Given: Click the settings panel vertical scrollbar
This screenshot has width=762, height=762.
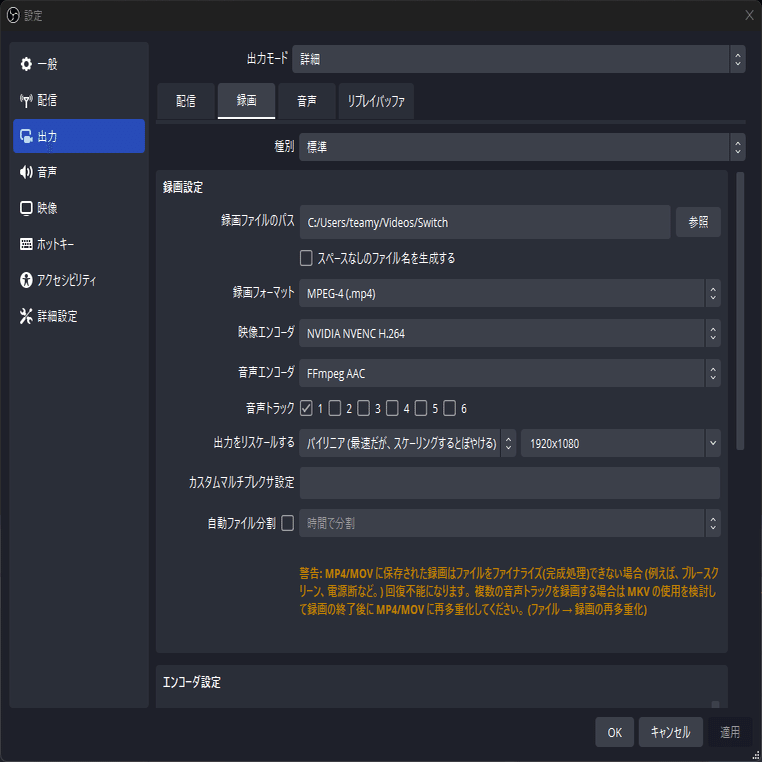Looking at the screenshot, I should (740, 311).
